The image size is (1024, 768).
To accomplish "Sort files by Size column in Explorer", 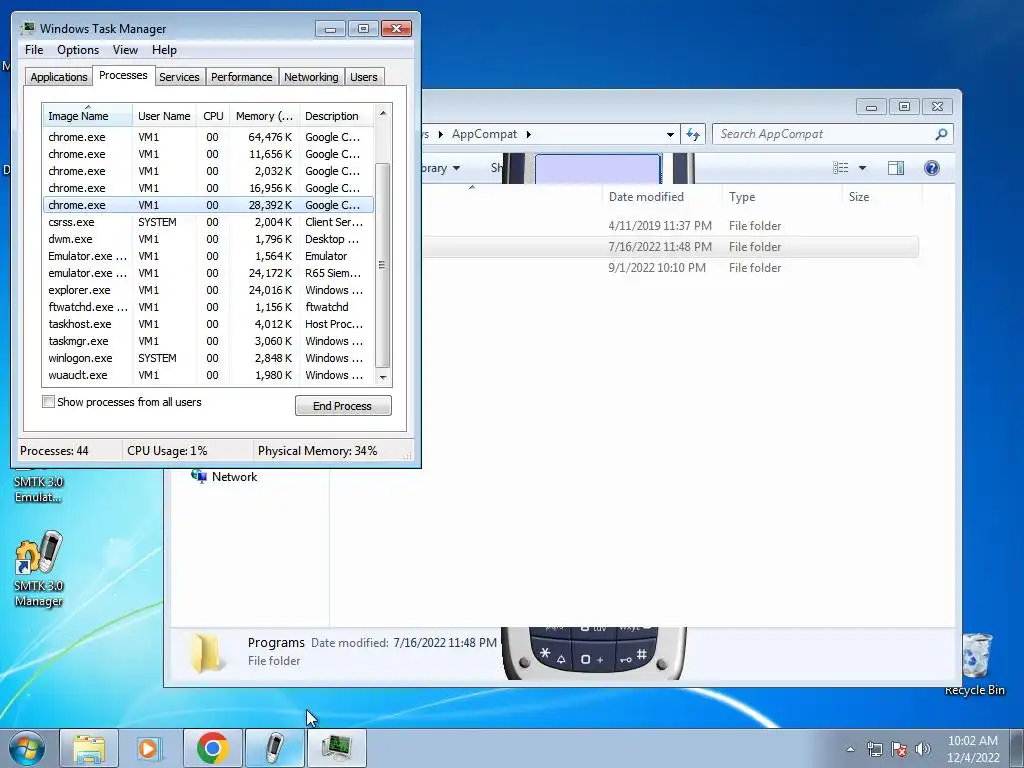I will [x=882, y=197].
